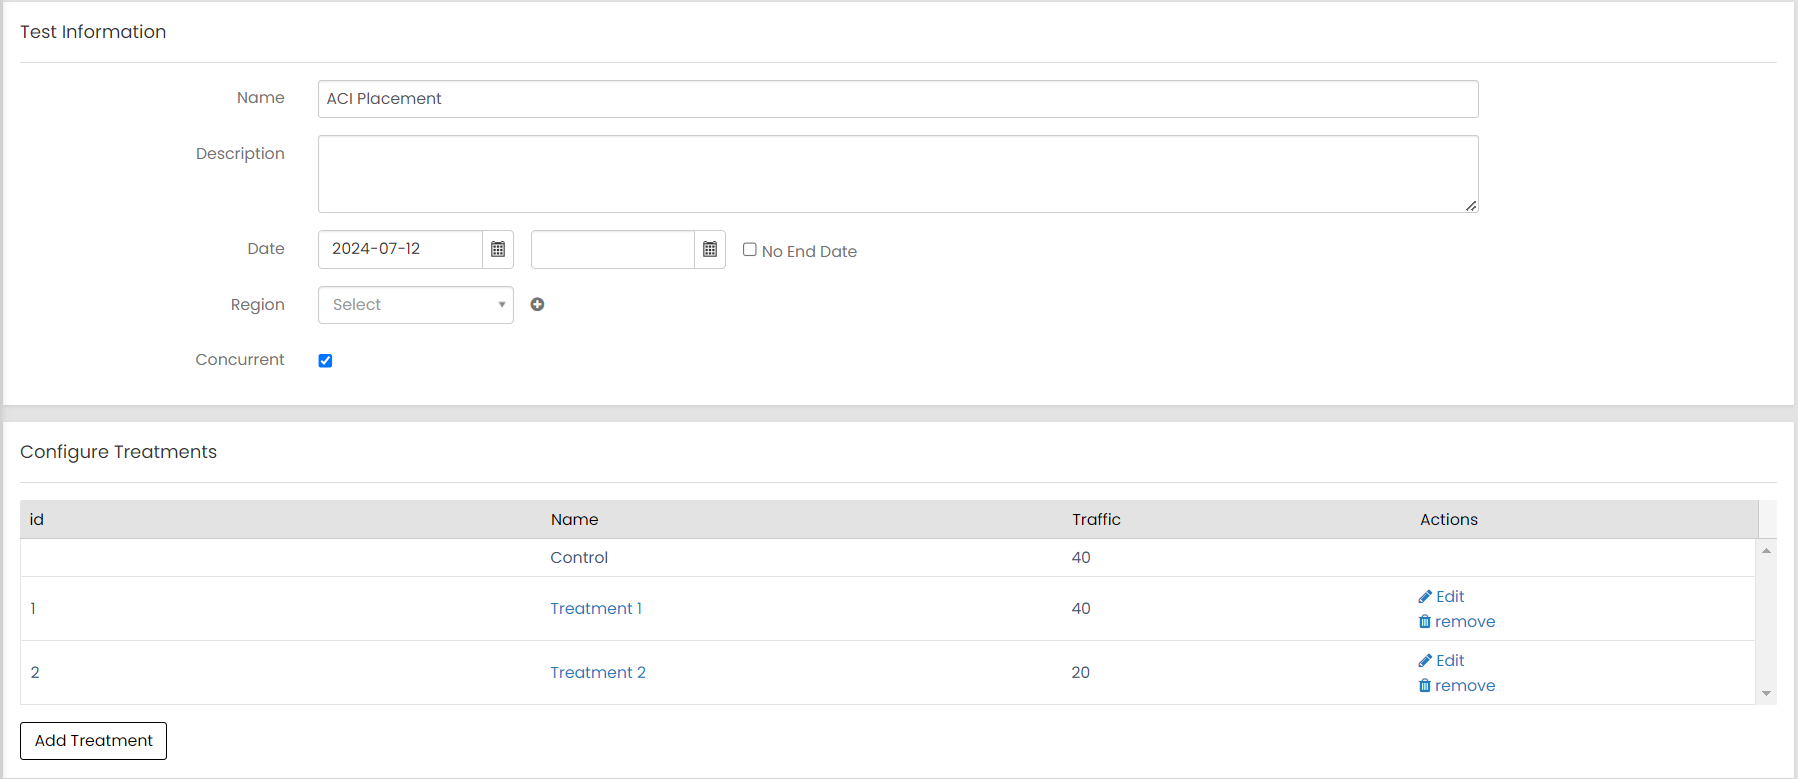The image size is (1798, 779).
Task: Open the Treatment 1 name link
Action: [x=596, y=609]
